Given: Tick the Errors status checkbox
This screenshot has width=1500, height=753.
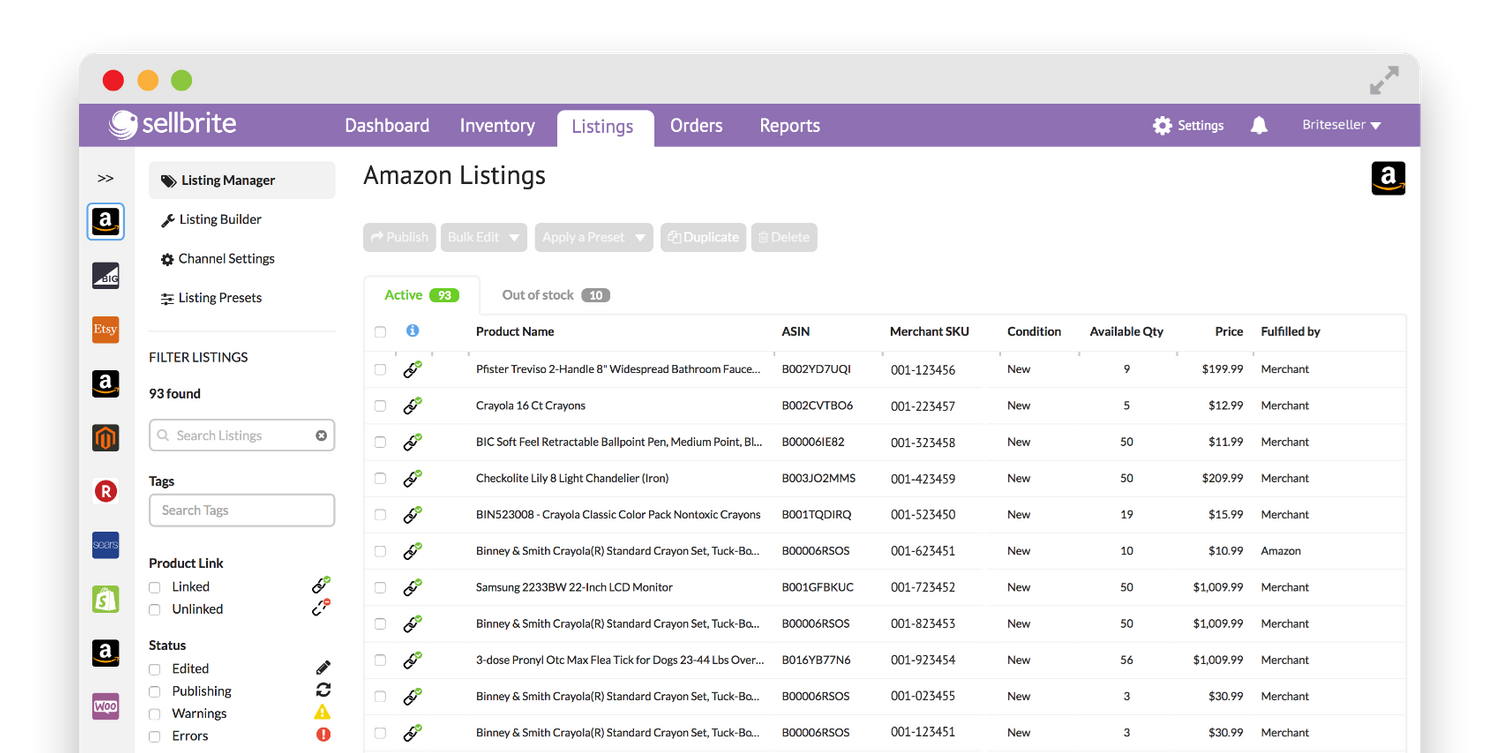Looking at the screenshot, I should [155, 736].
